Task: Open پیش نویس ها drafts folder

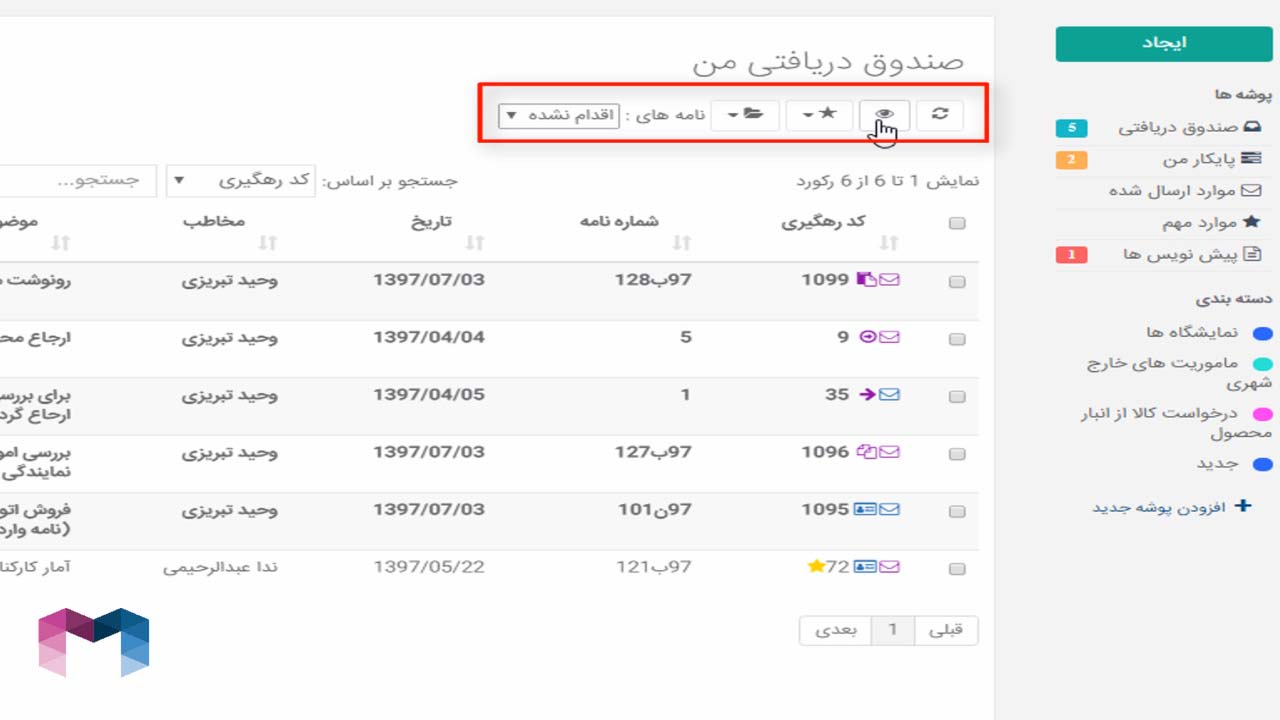Action: (1192, 254)
